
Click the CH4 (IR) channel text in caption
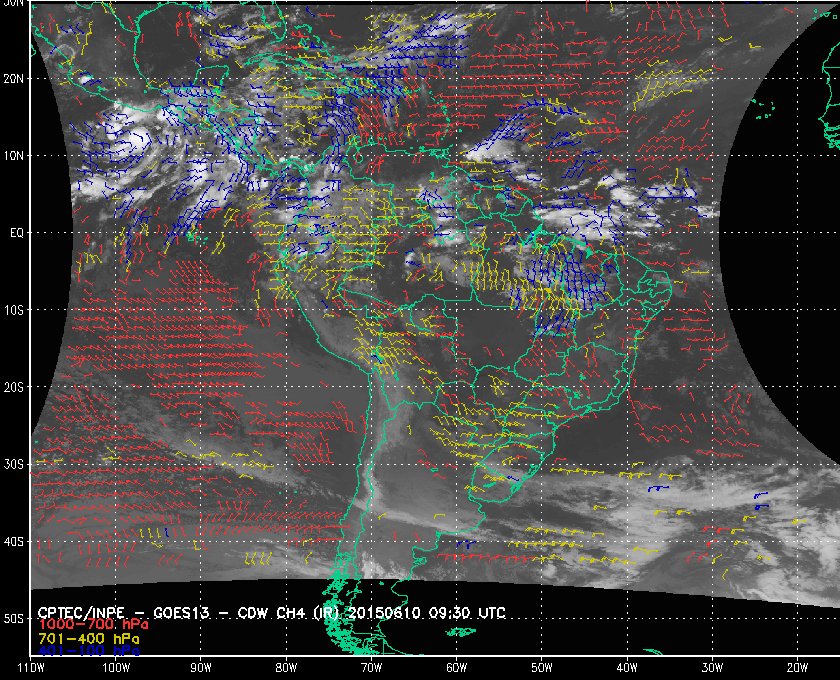click(308, 613)
